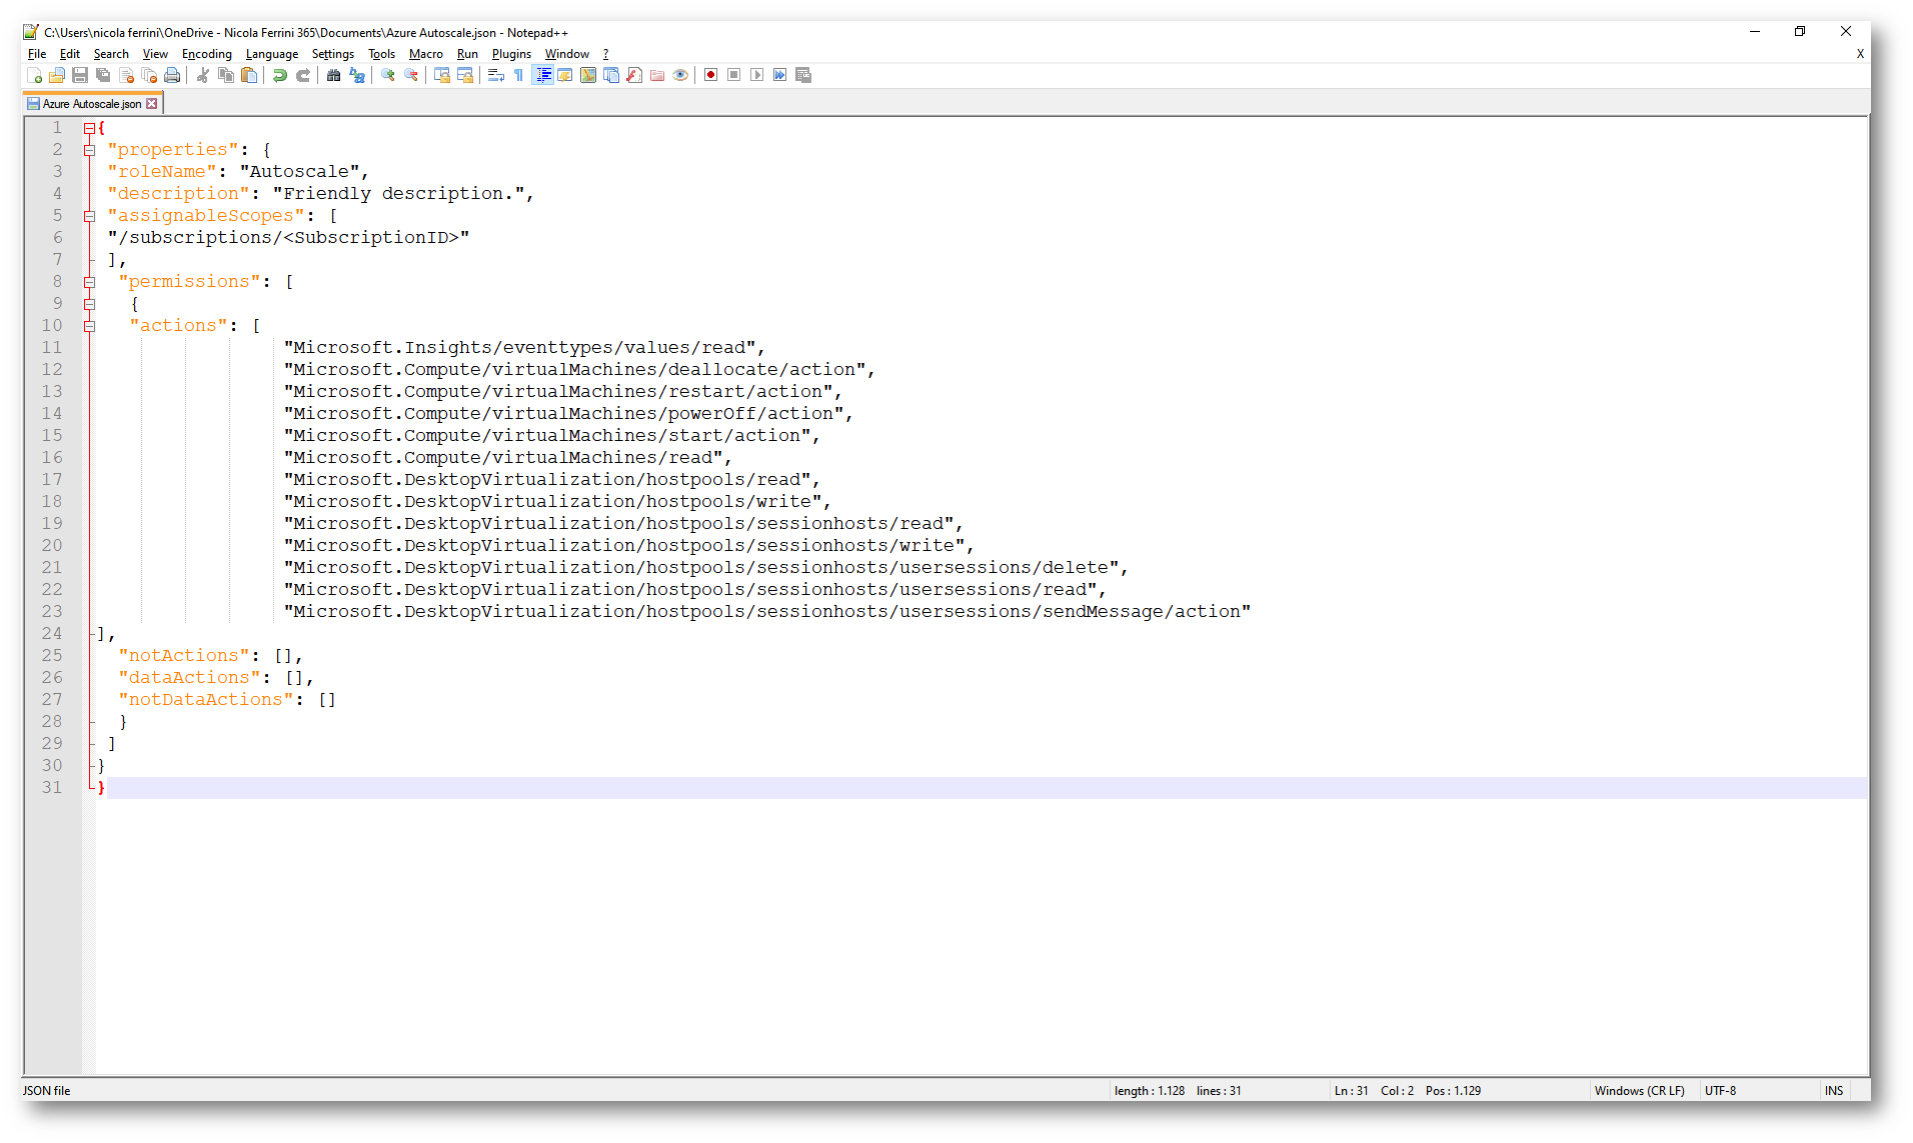The height and width of the screenshot is (1143, 1913).
Task: Open the ? help menu
Action: point(605,54)
